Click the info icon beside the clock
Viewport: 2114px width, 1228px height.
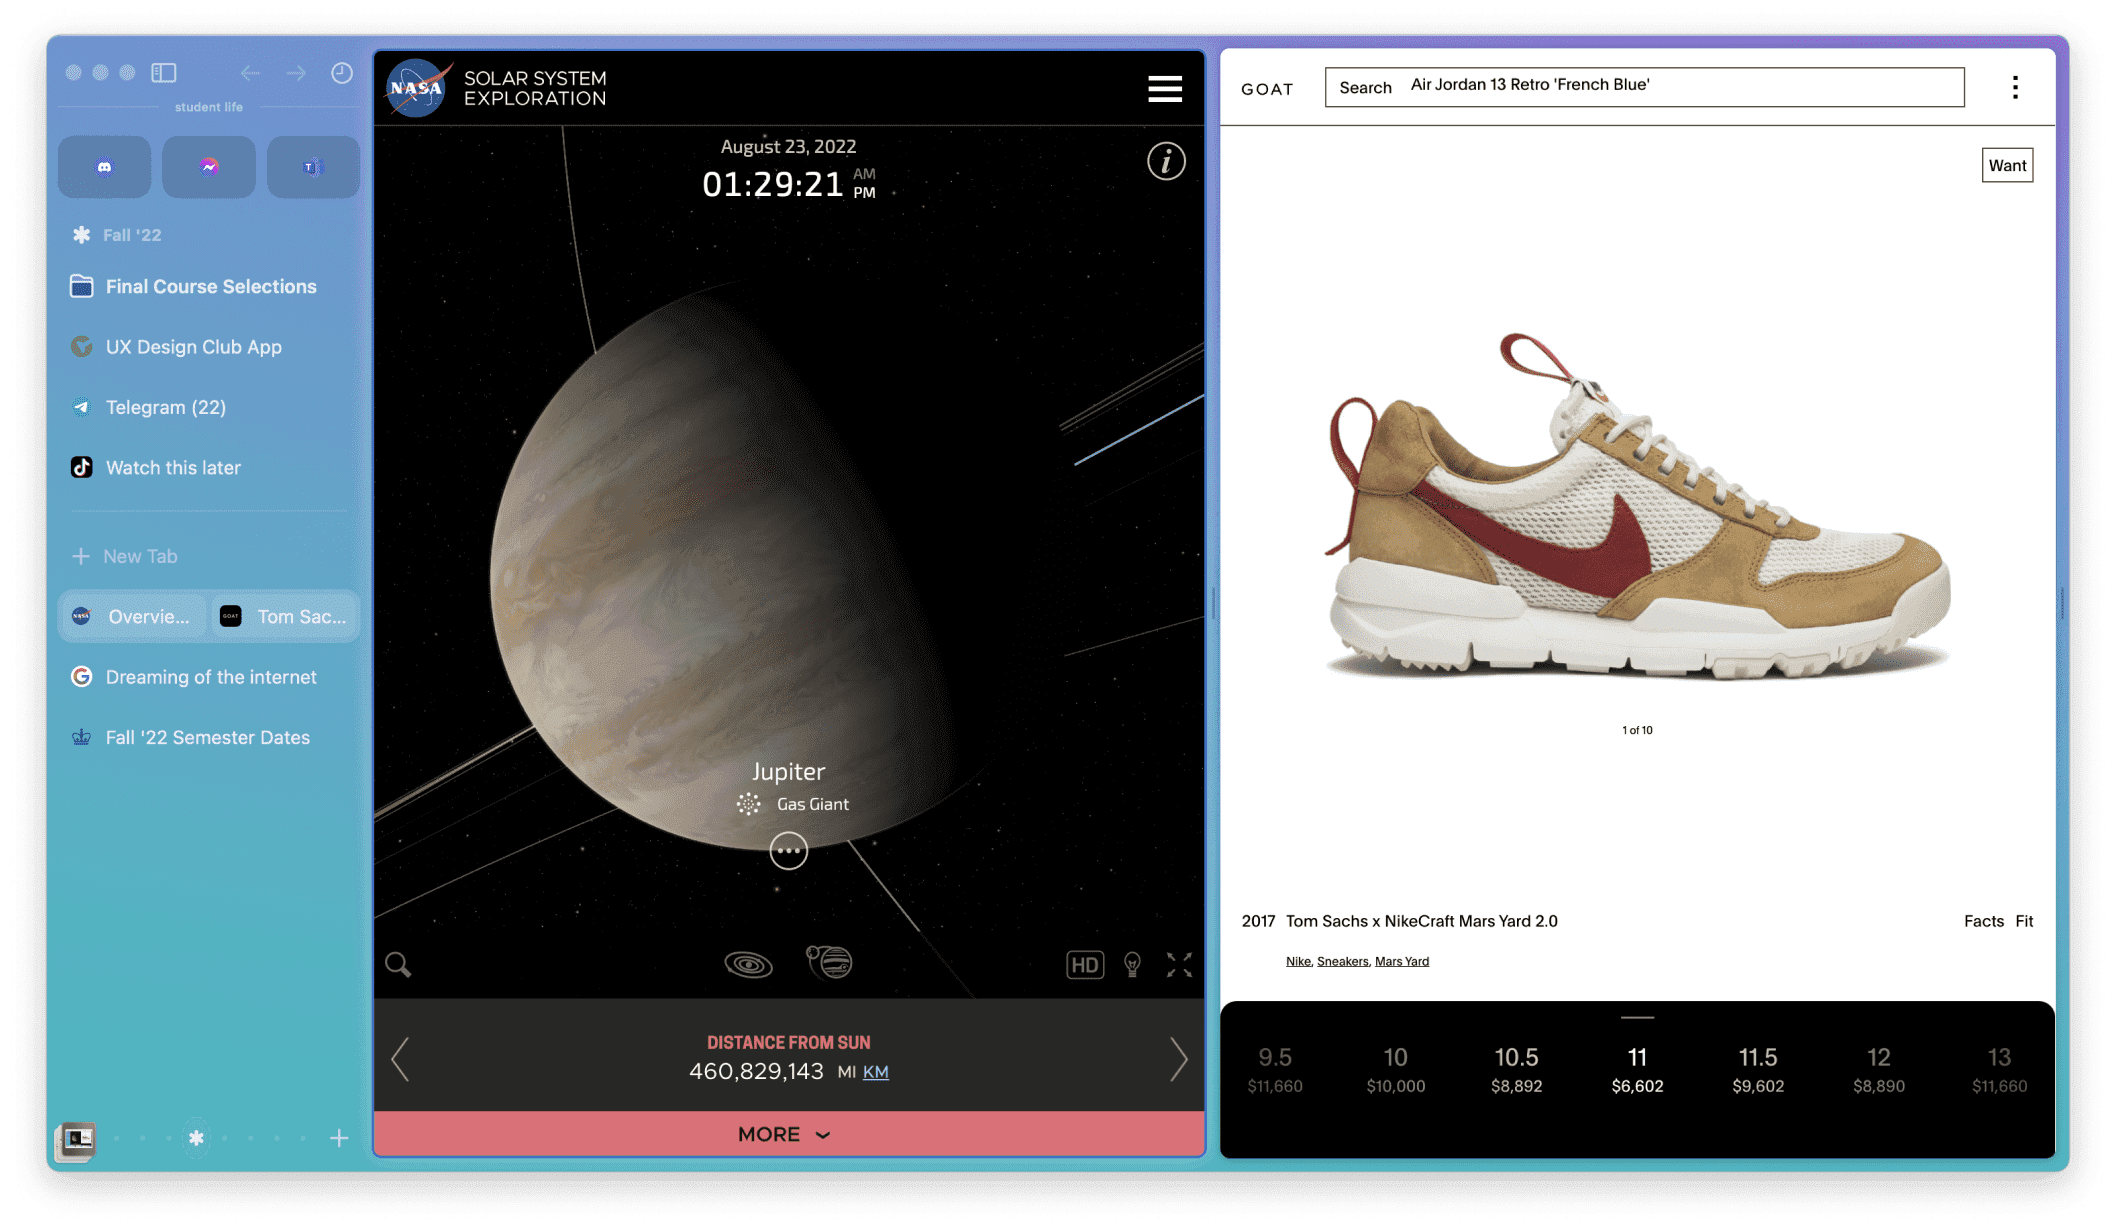1165,161
